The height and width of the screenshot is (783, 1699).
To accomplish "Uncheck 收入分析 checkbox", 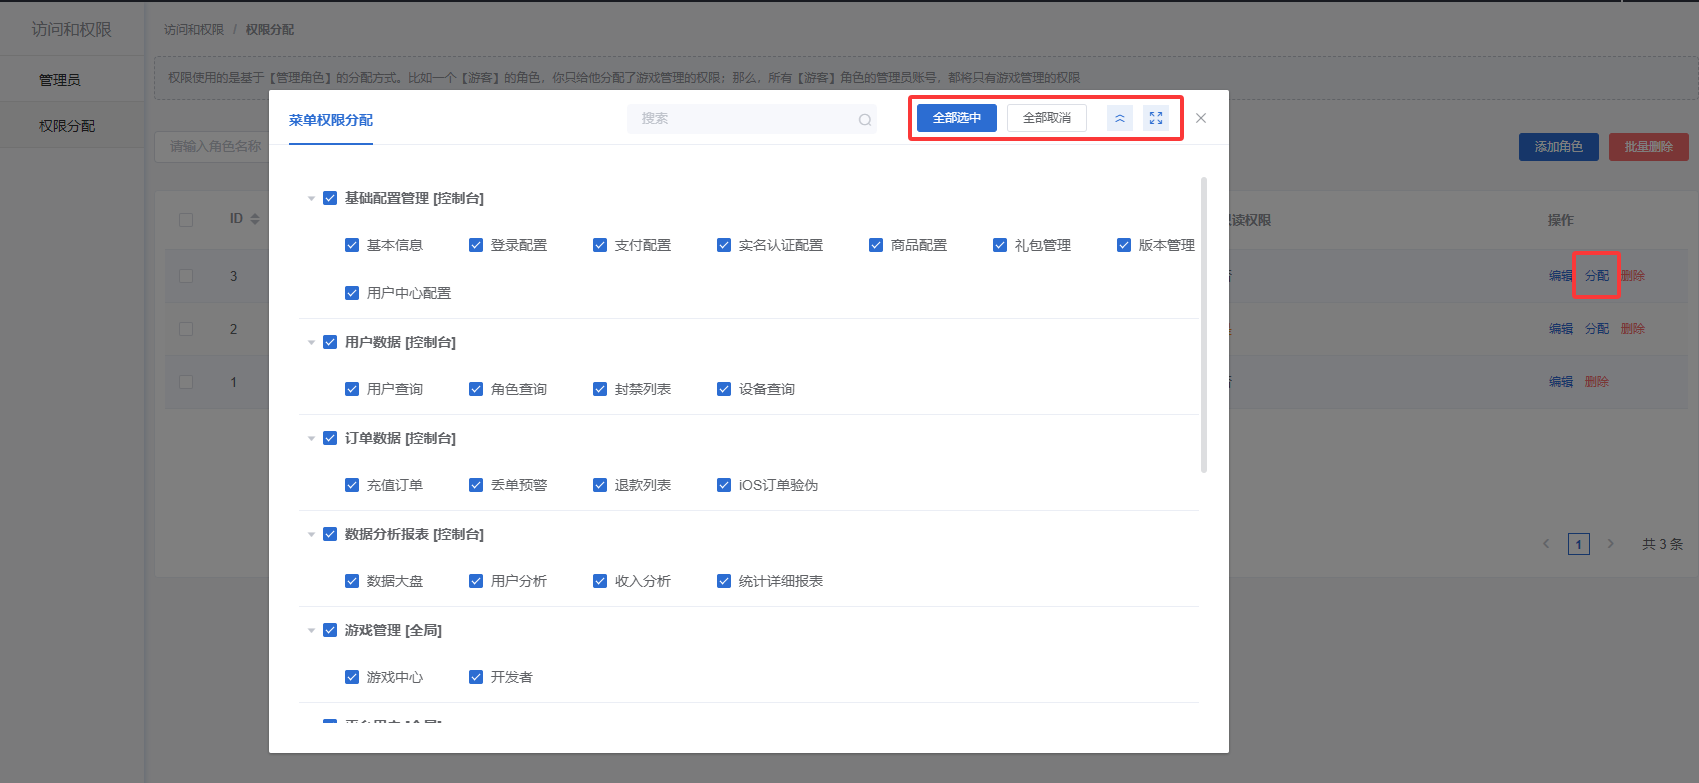I will point(600,581).
